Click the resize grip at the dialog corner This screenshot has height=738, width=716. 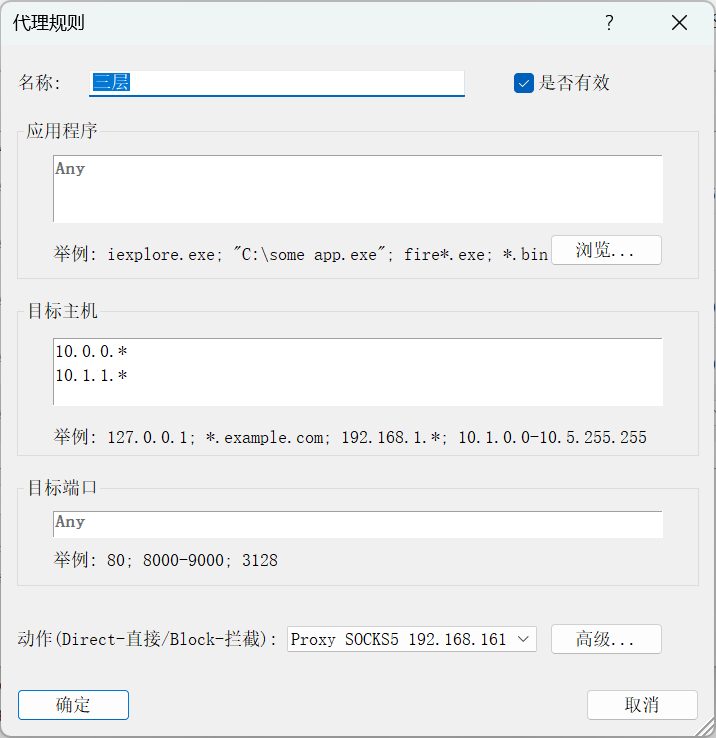tap(706, 728)
